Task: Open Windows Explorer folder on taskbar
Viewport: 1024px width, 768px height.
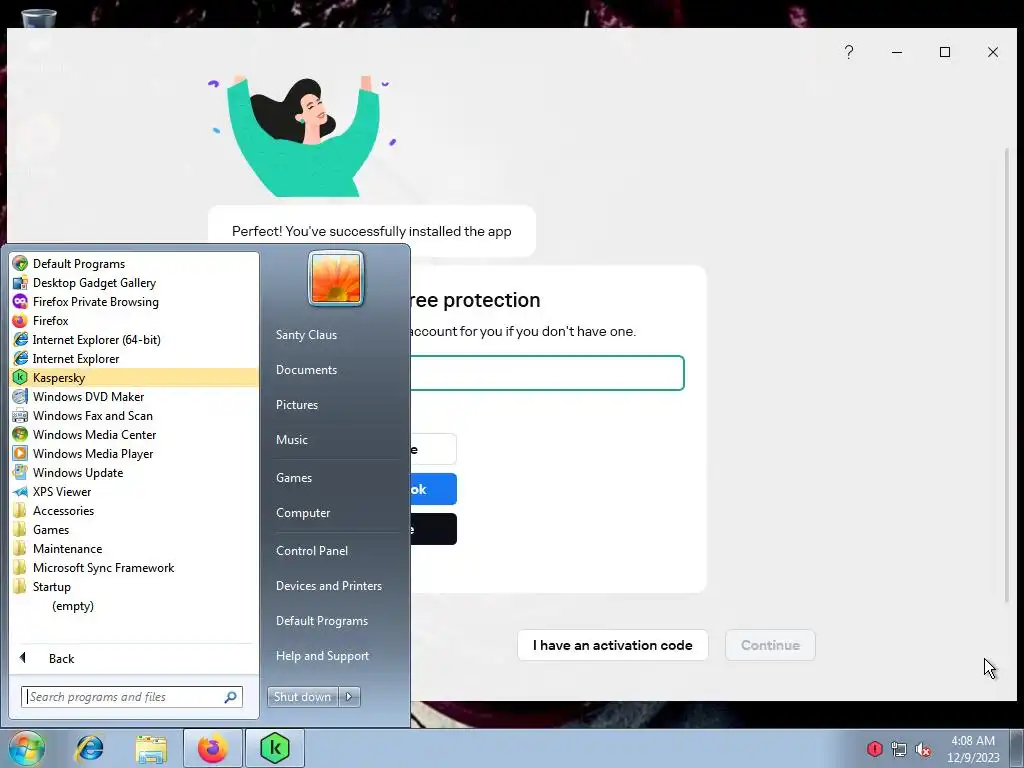Action: point(151,748)
